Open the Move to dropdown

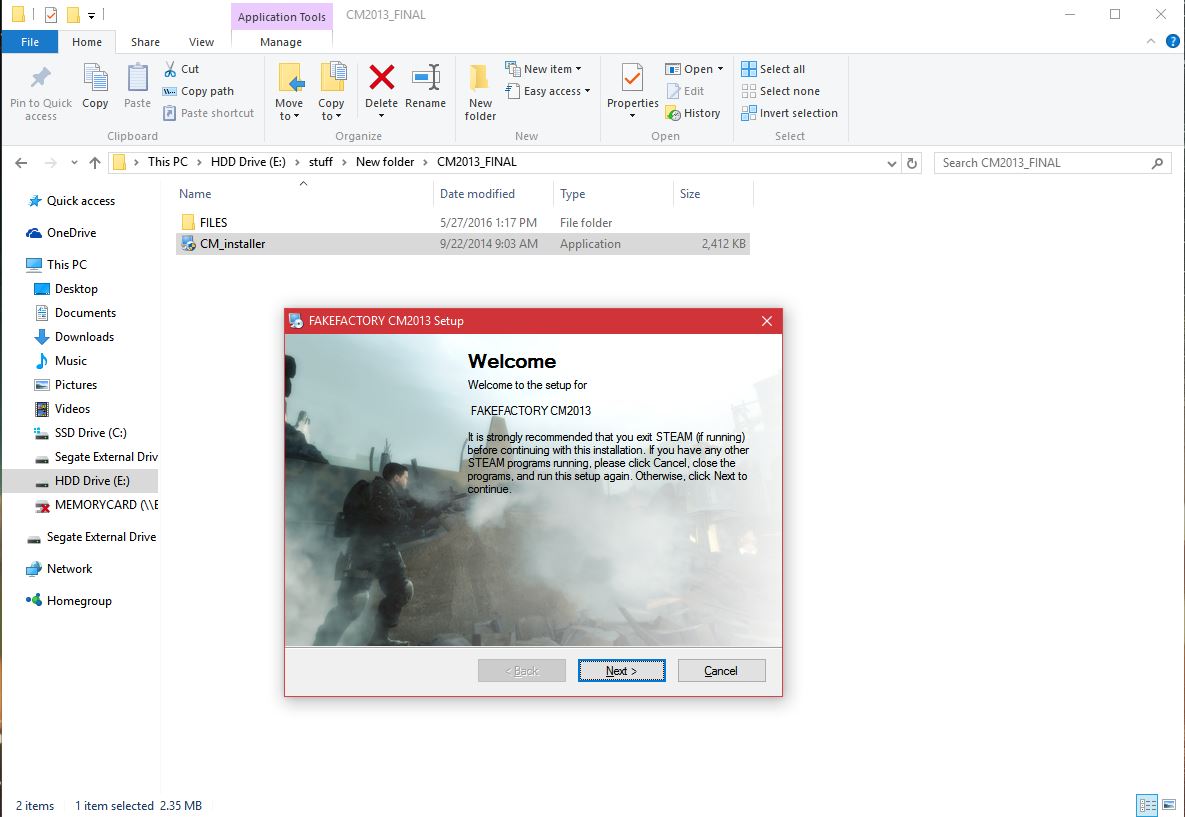pyautogui.click(x=289, y=110)
